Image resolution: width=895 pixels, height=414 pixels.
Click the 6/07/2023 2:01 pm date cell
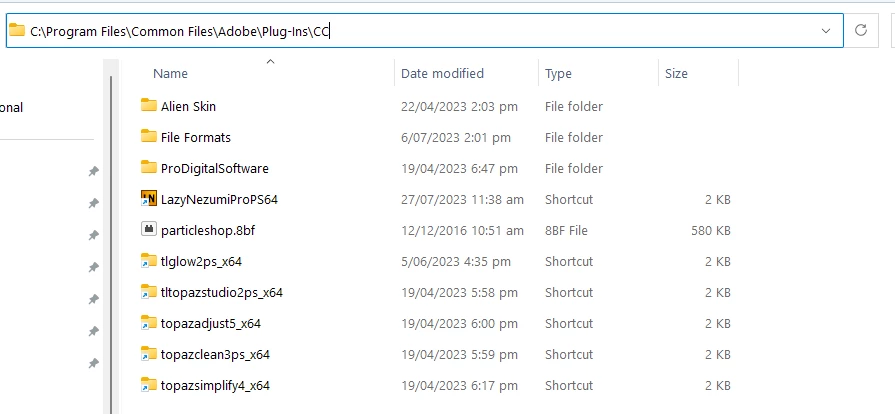coord(455,138)
